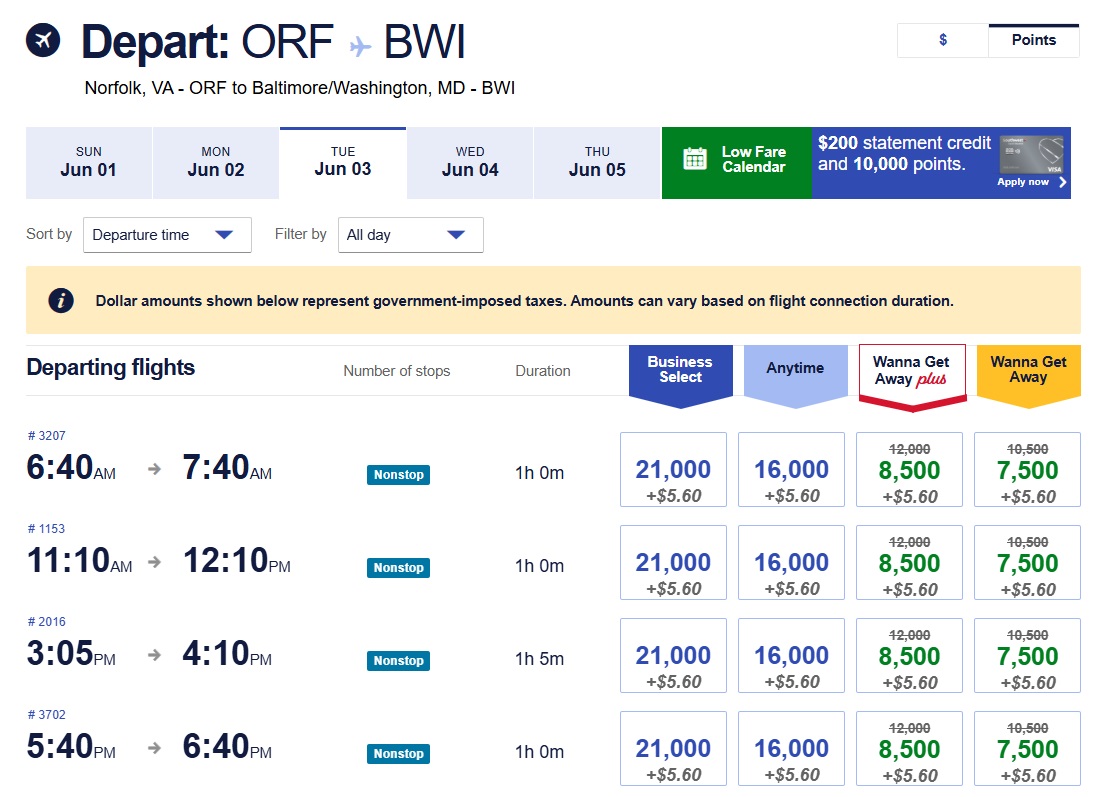Select the SUN Jun 01 date tab
1111x797 pixels.
click(x=89, y=163)
